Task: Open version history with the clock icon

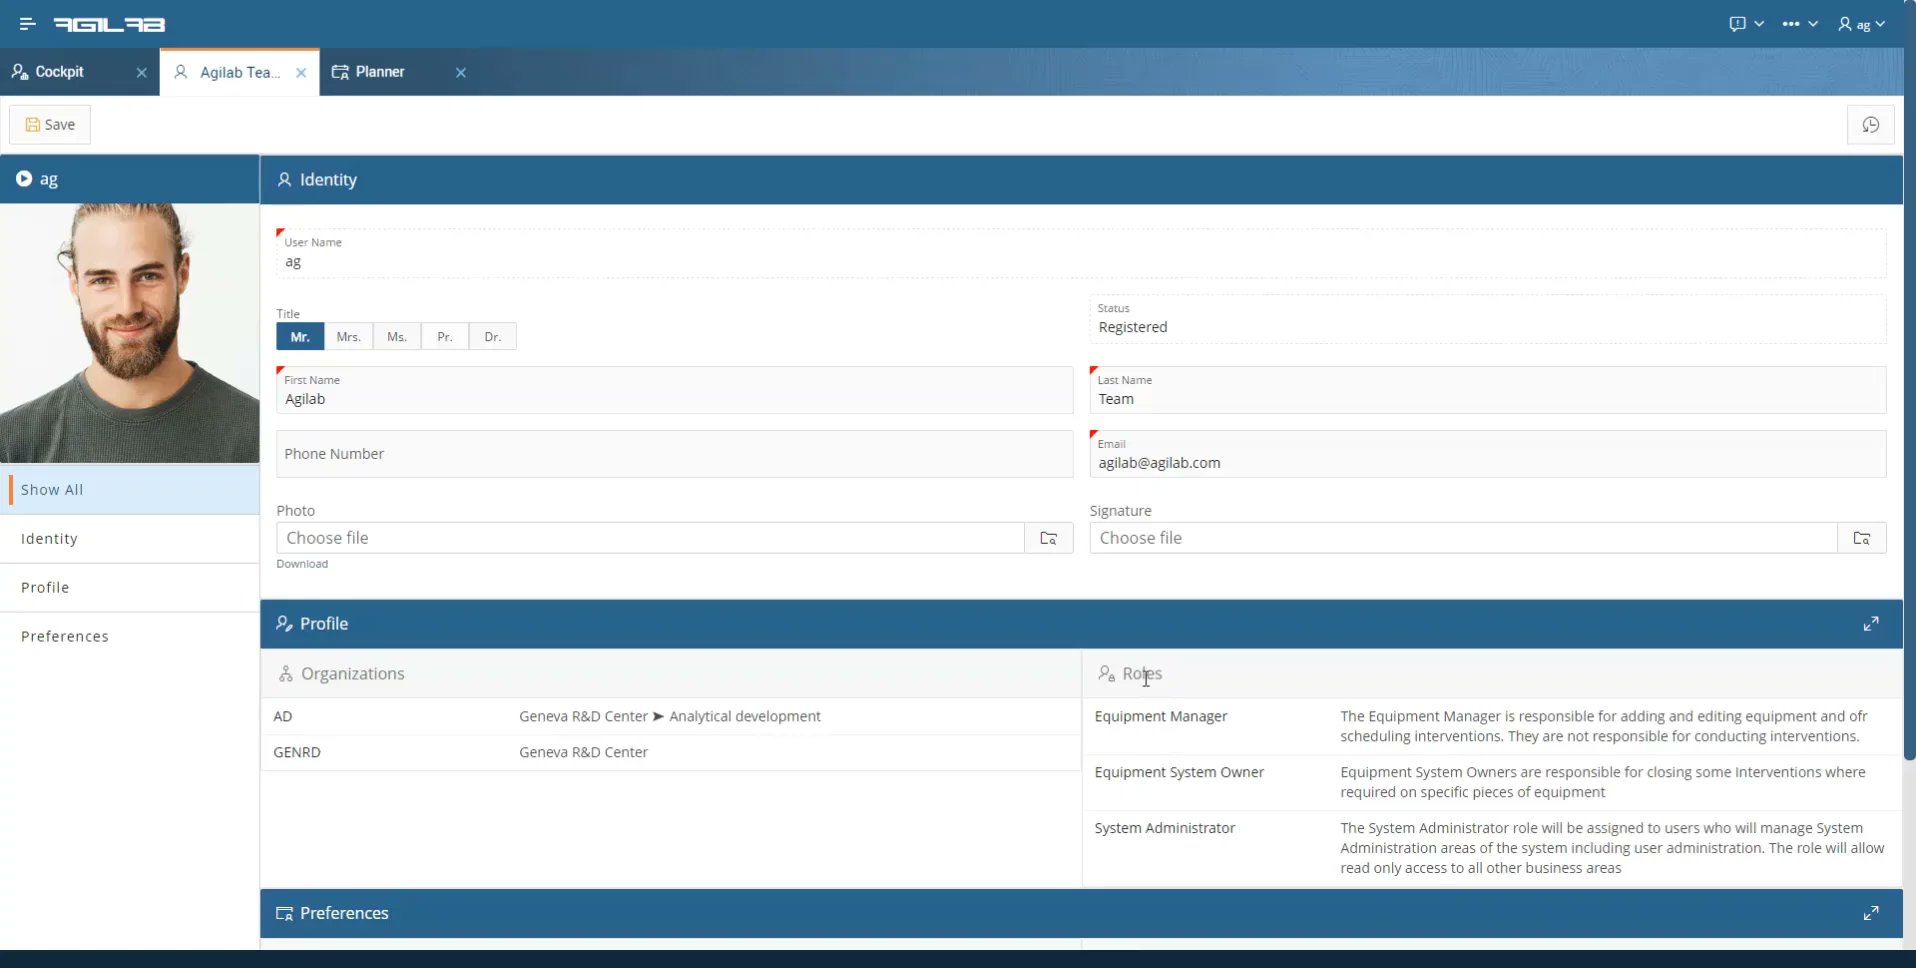Action: [x=1870, y=124]
